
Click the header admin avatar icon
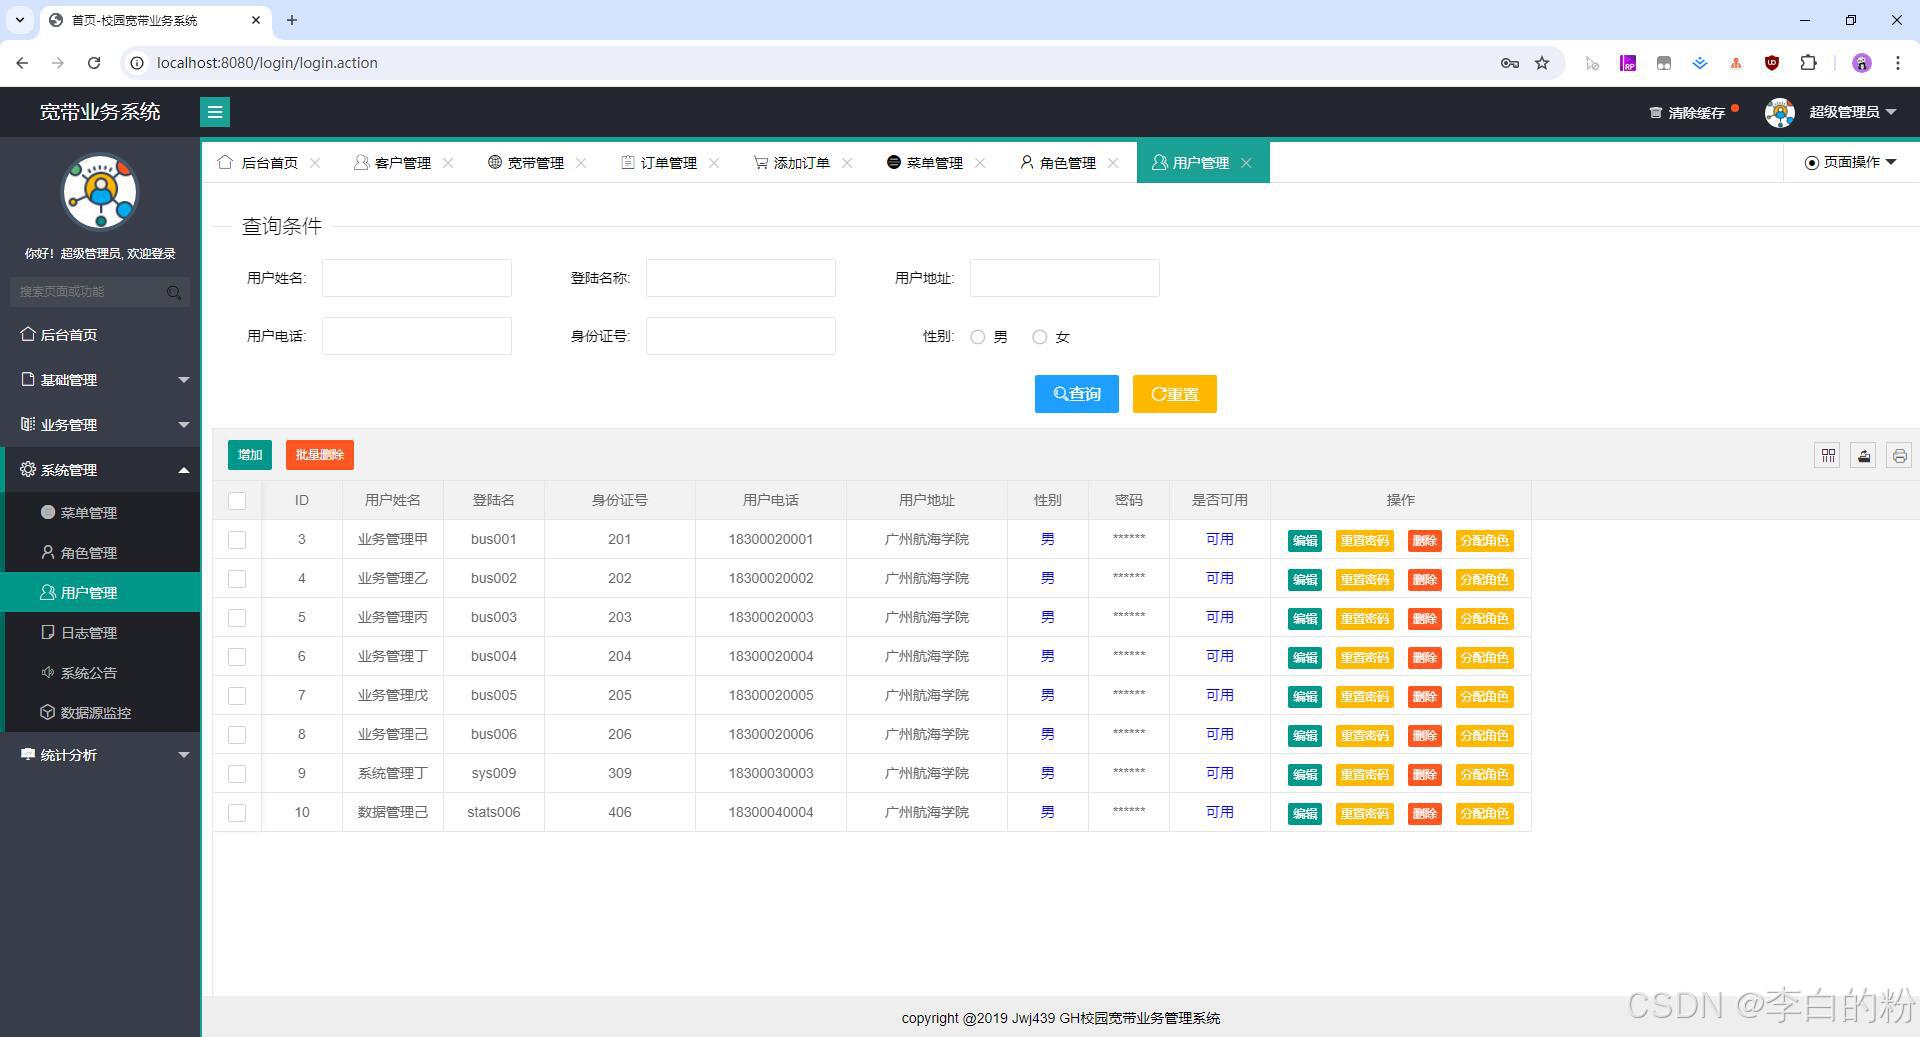point(1780,112)
